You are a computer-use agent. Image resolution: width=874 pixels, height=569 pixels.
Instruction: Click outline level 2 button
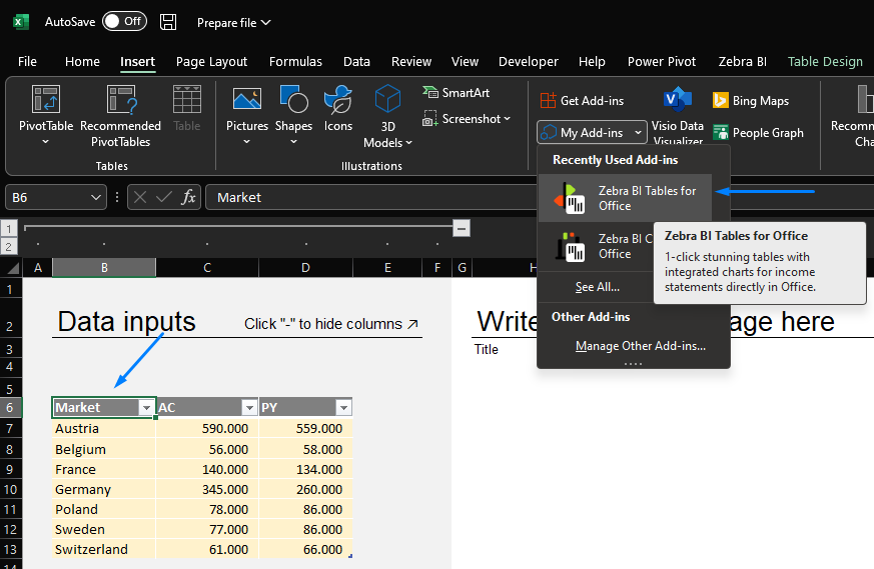point(9,246)
